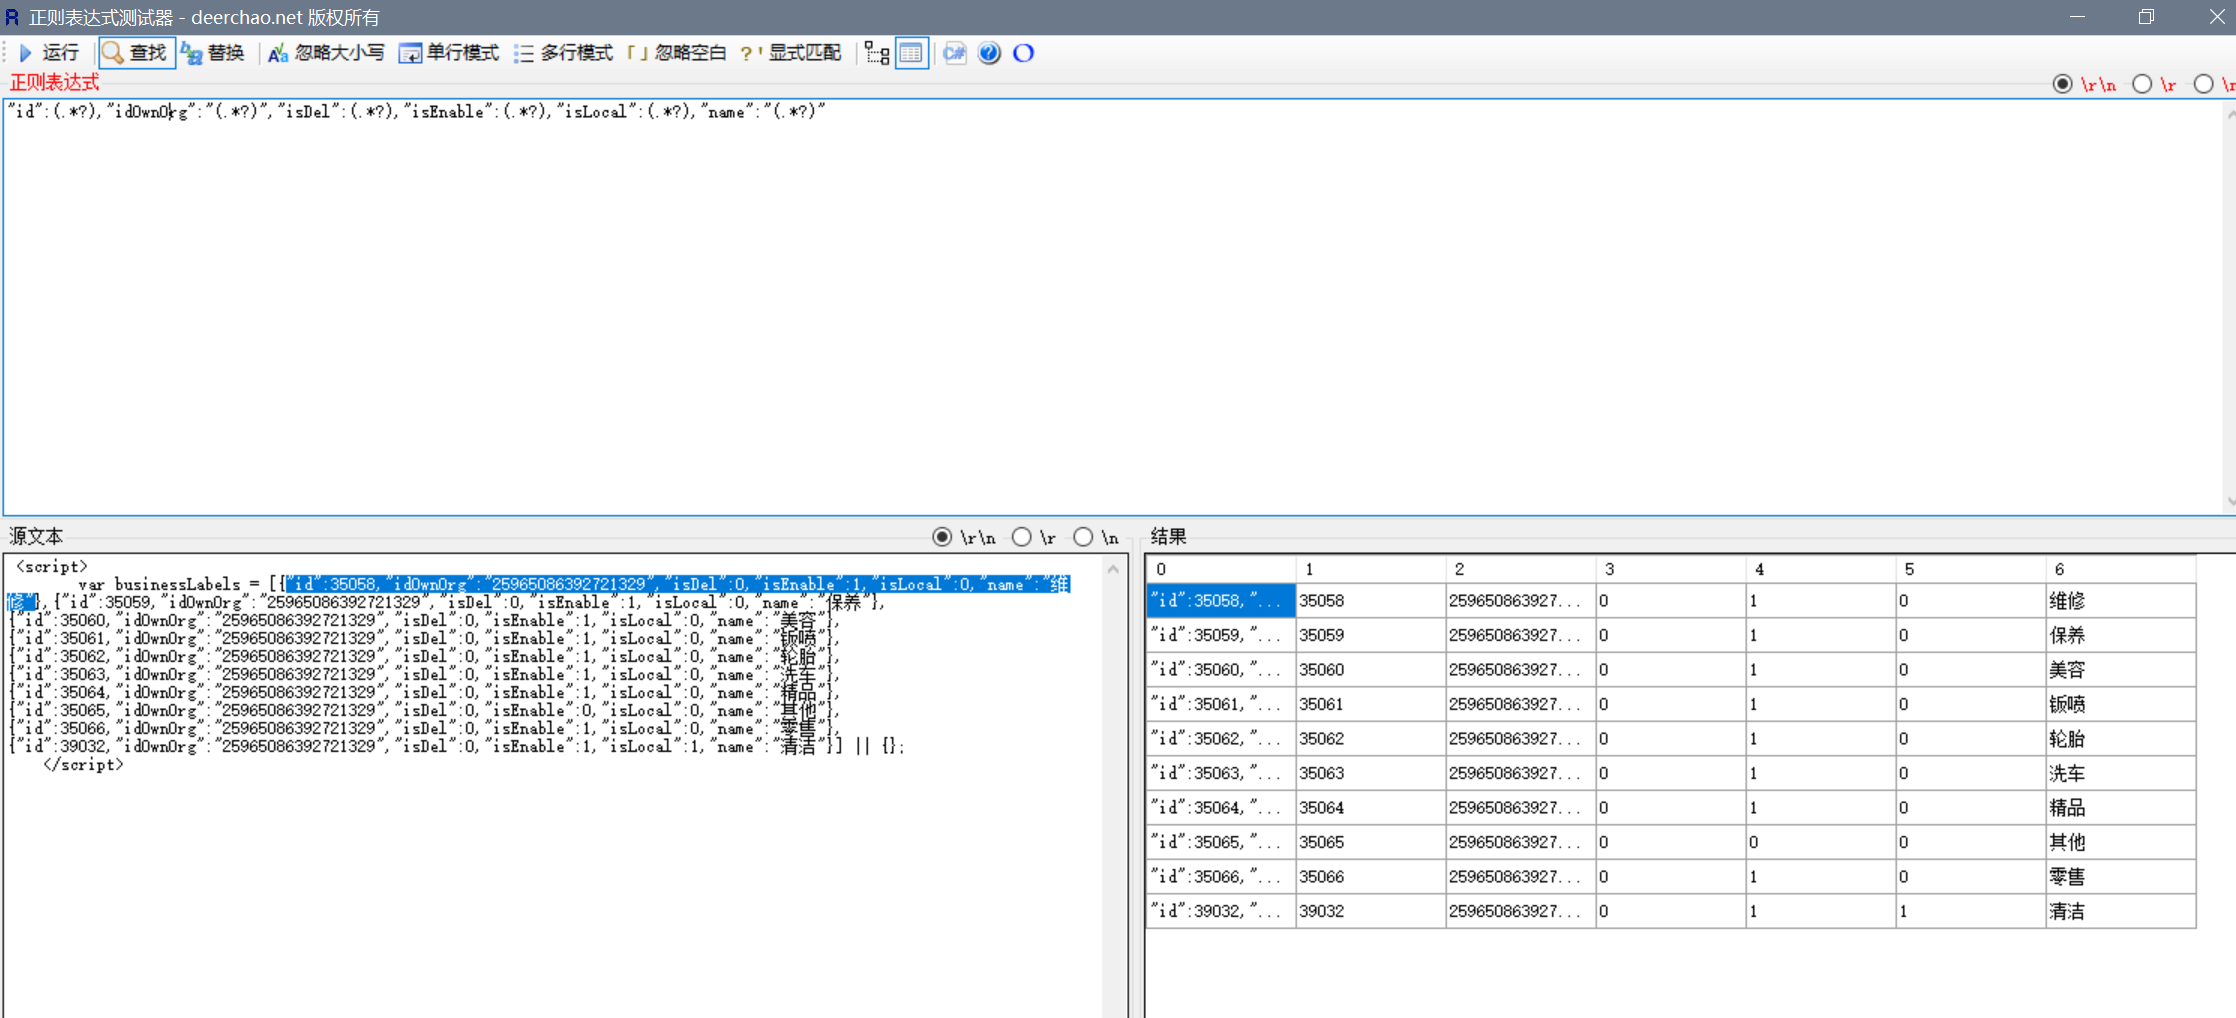Select \r\n radio in regex panel
The height and width of the screenshot is (1018, 2236).
tap(2083, 84)
